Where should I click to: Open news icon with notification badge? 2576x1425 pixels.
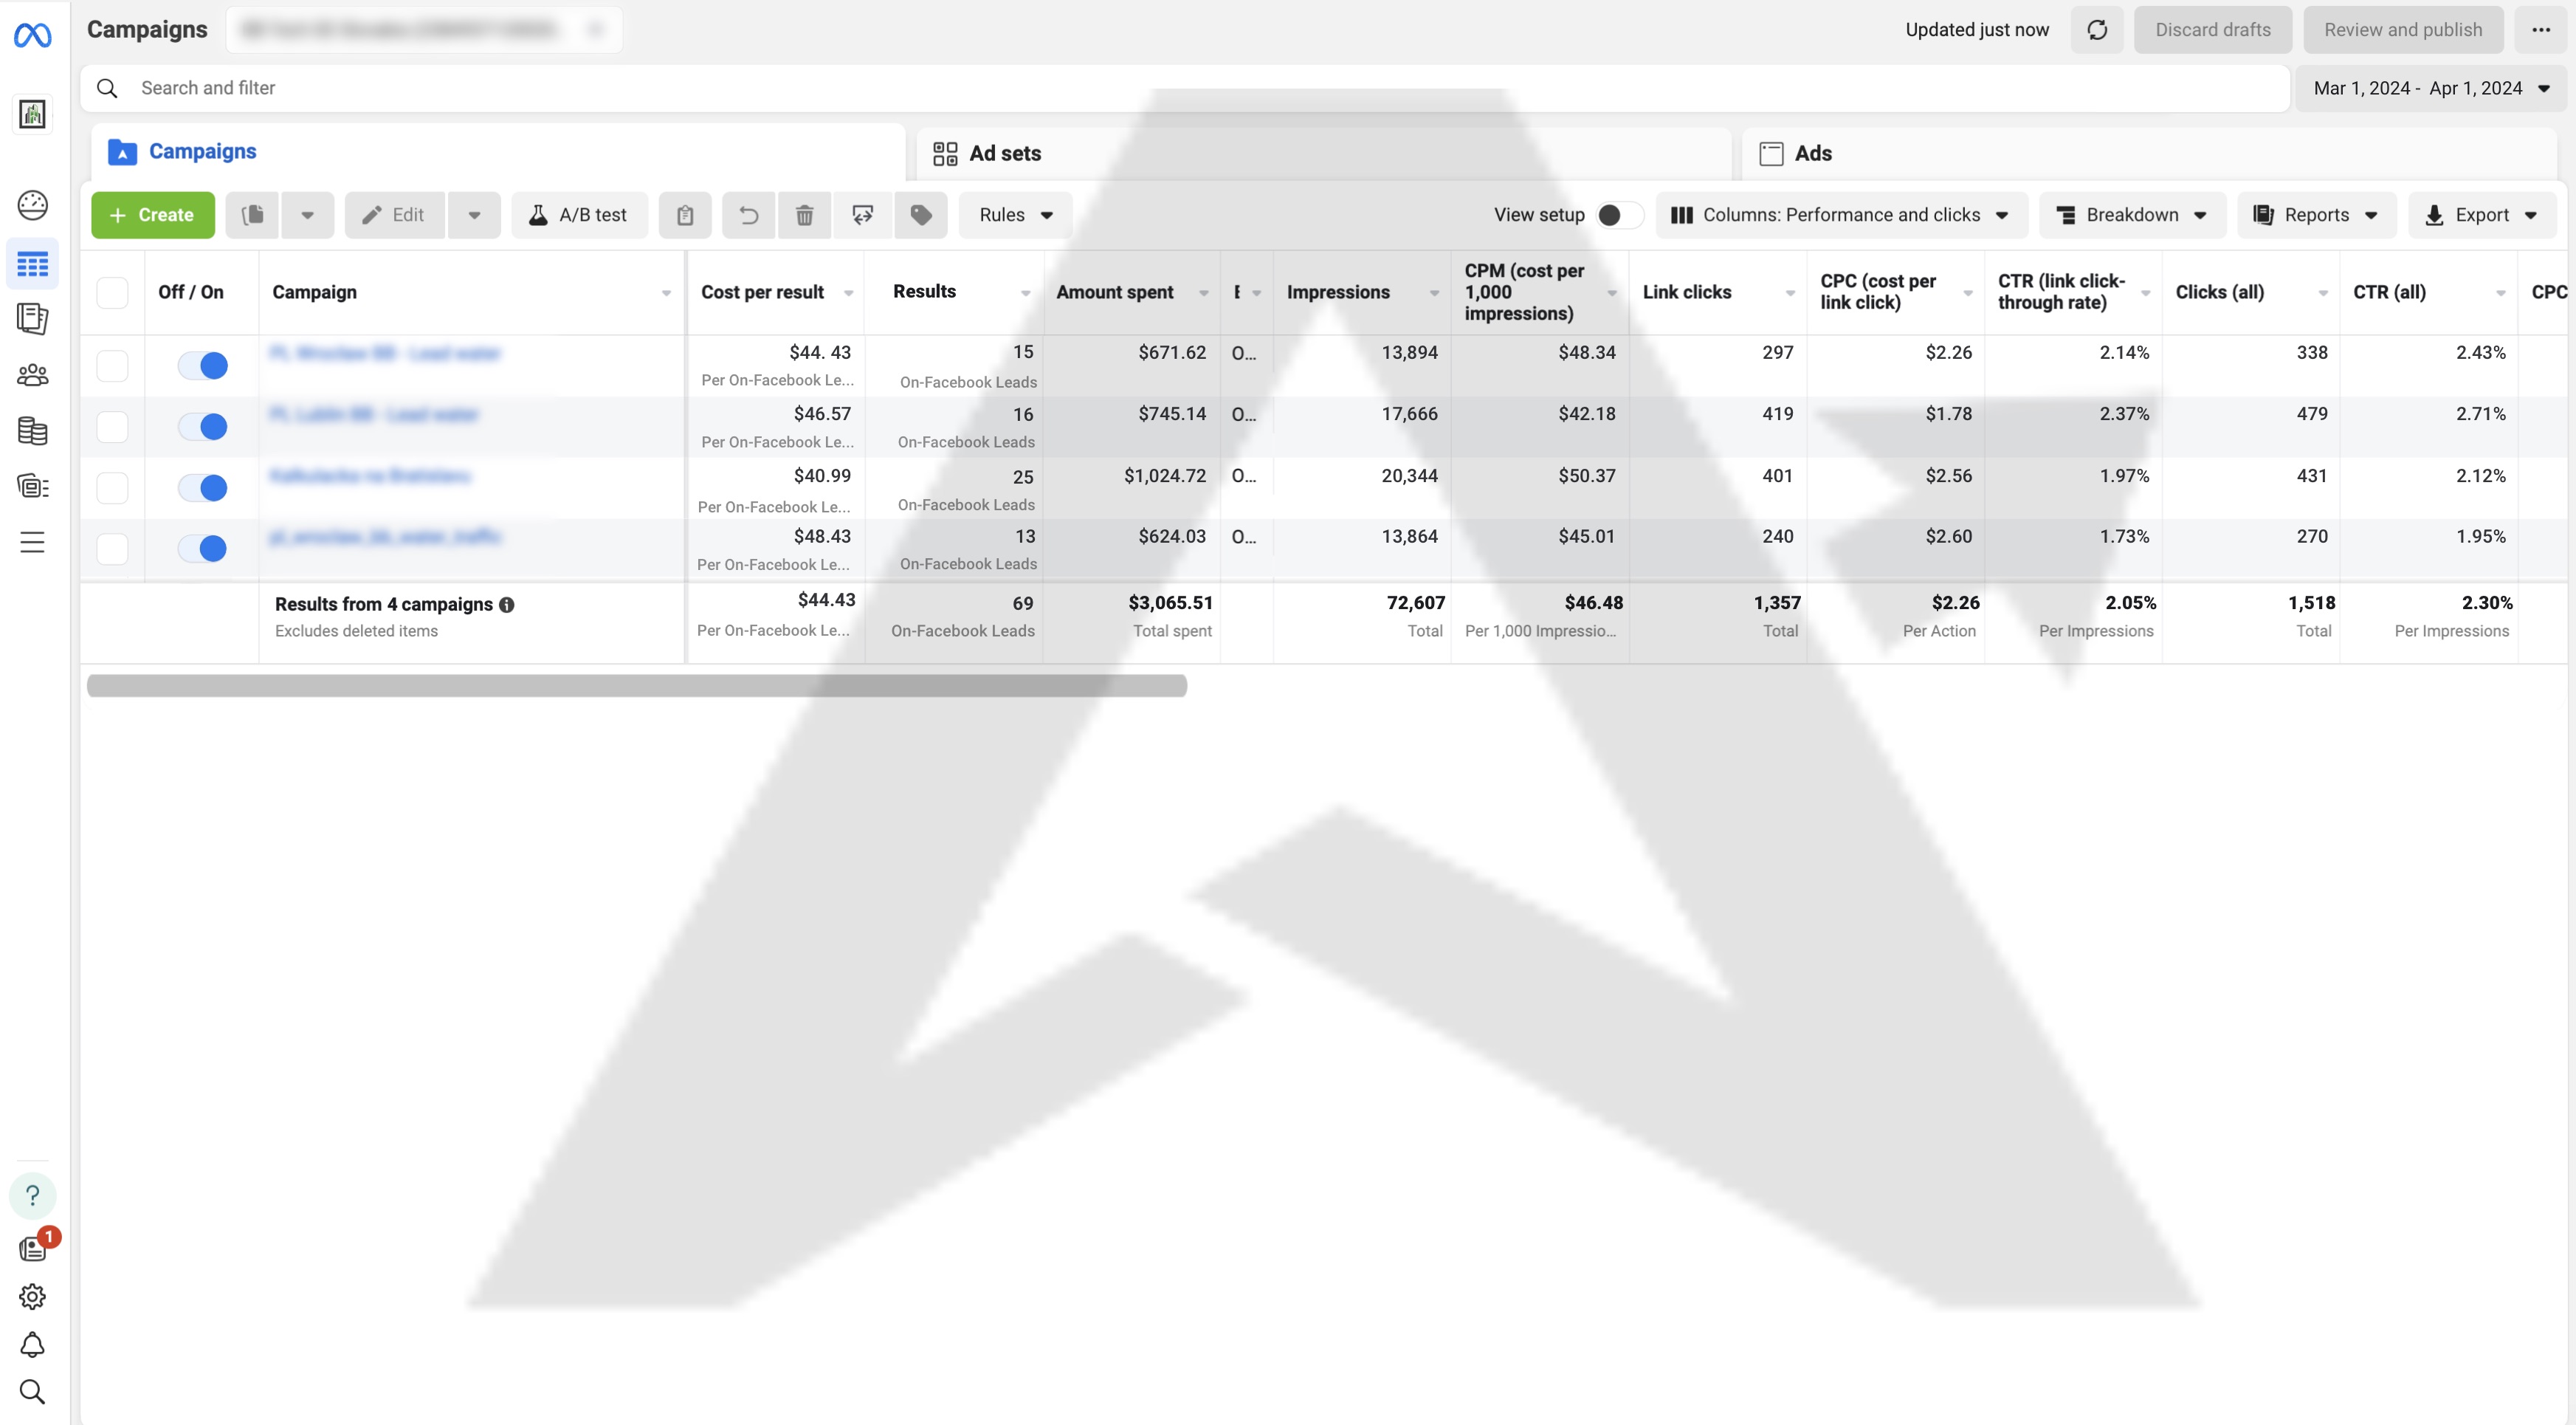pyautogui.click(x=34, y=1248)
